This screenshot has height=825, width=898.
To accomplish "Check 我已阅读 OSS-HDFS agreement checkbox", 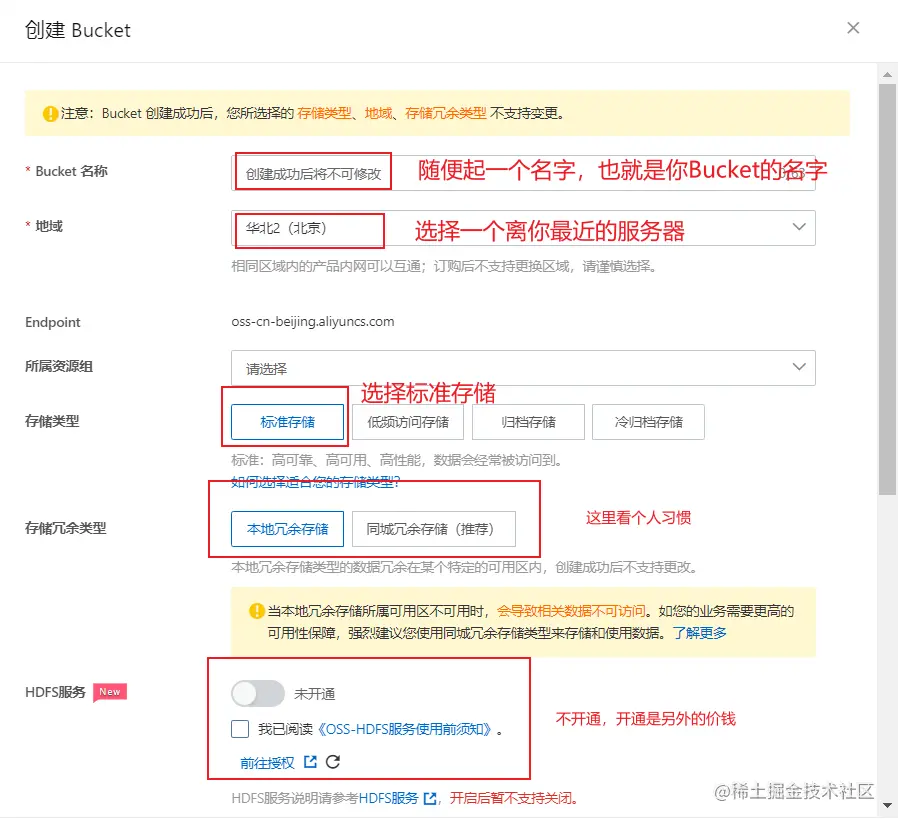I will [240, 729].
